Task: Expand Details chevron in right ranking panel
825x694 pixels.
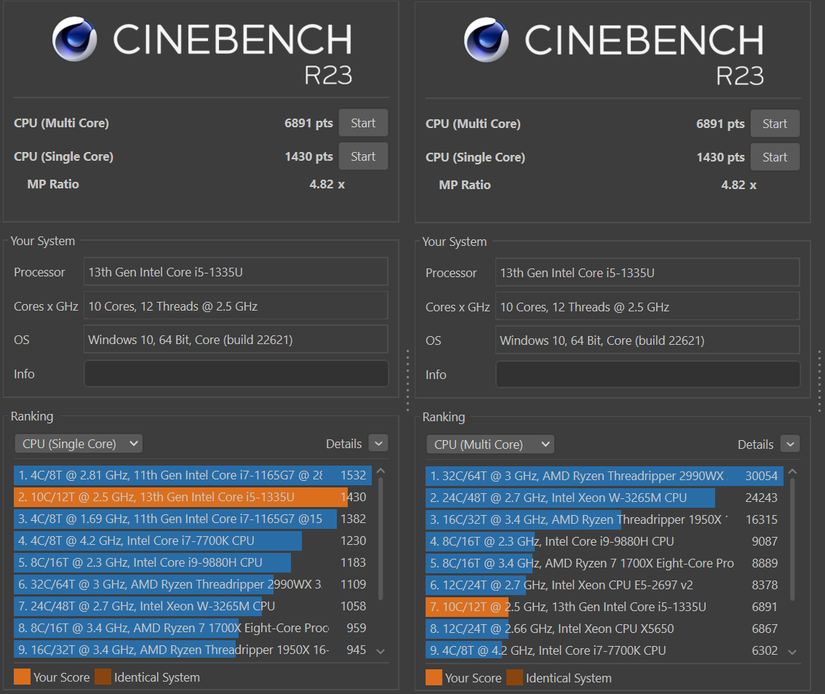Action: tap(790, 444)
